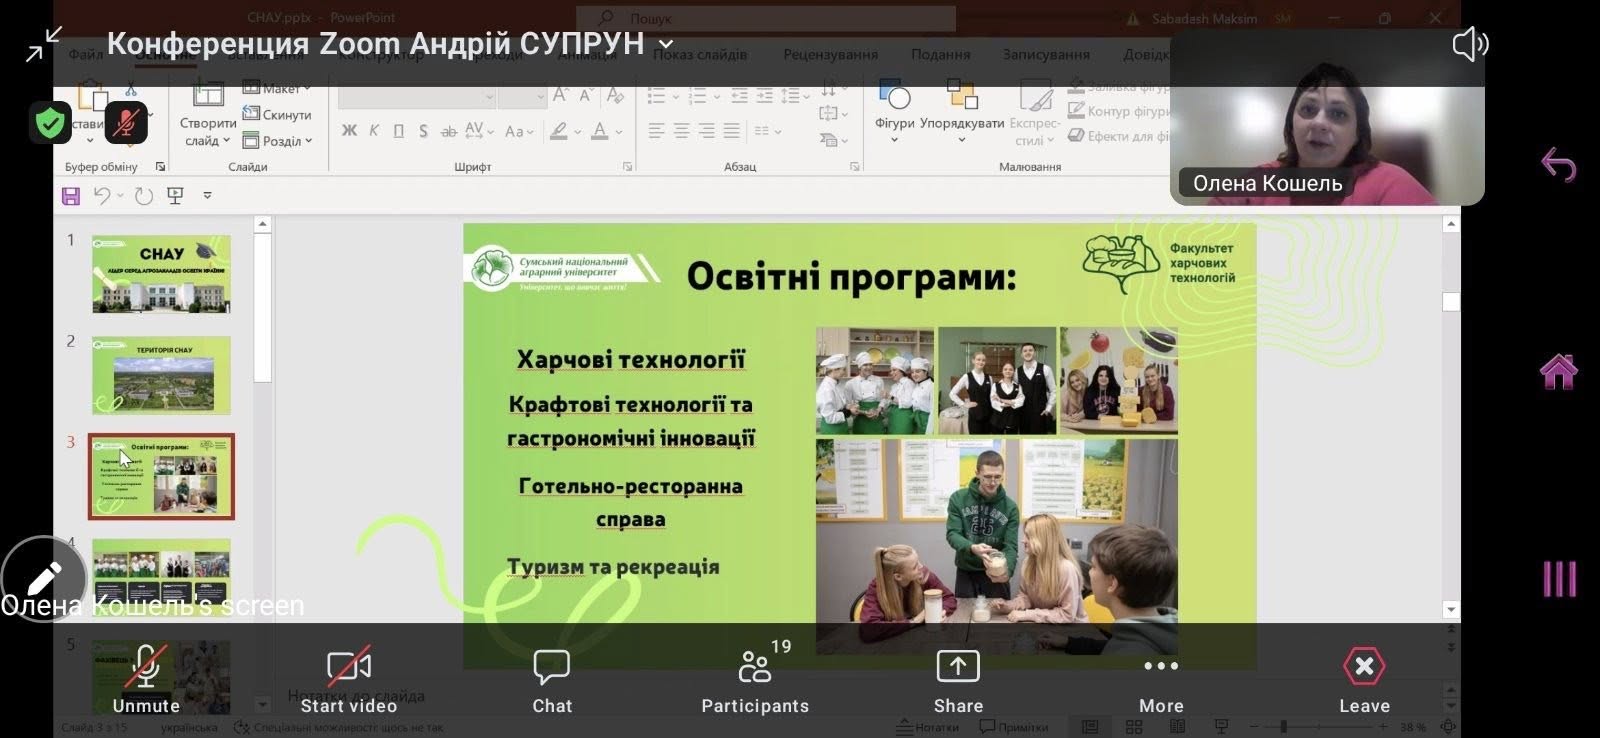Click the annotation pencil icon

[x=43, y=578]
